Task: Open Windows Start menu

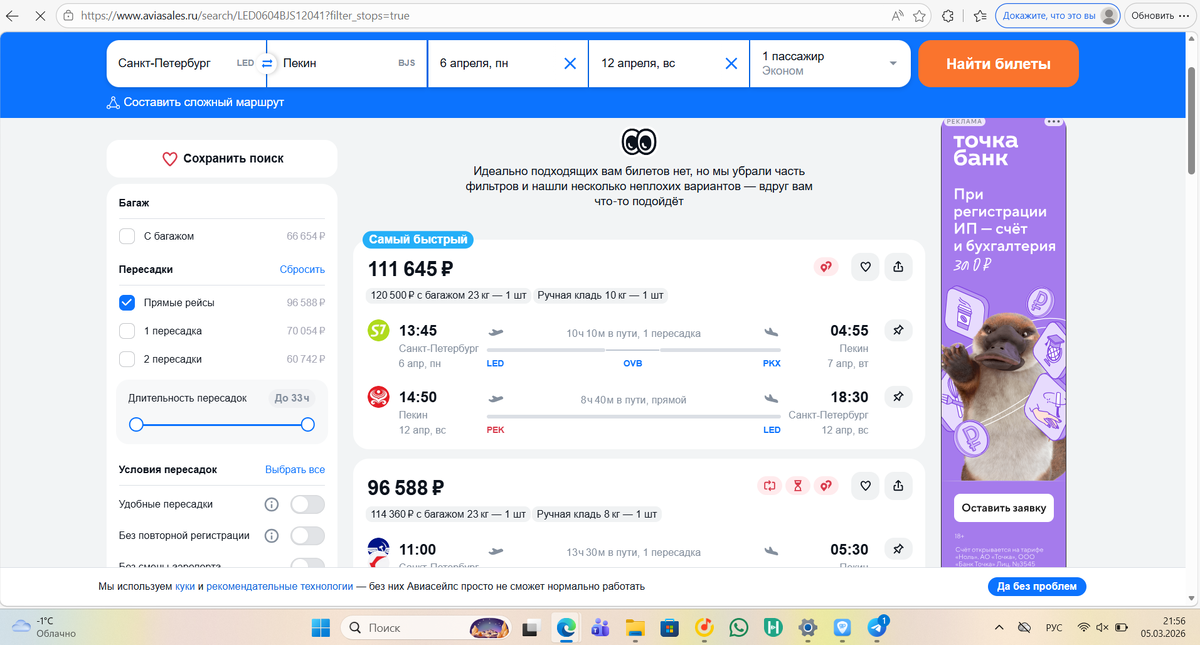Action: tap(321, 627)
